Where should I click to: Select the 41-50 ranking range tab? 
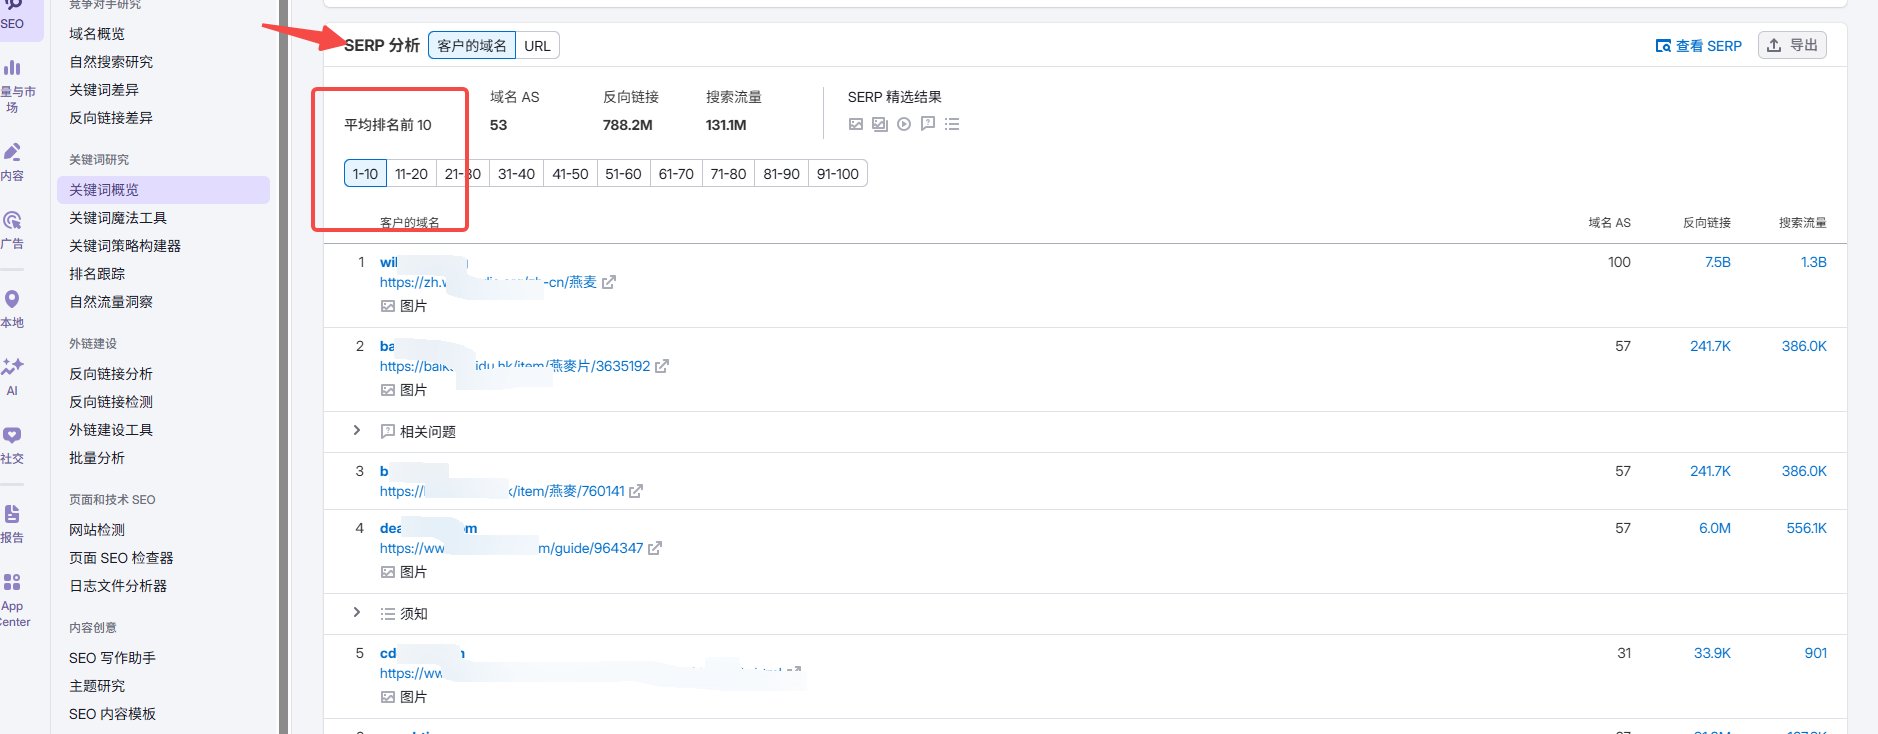coord(570,174)
